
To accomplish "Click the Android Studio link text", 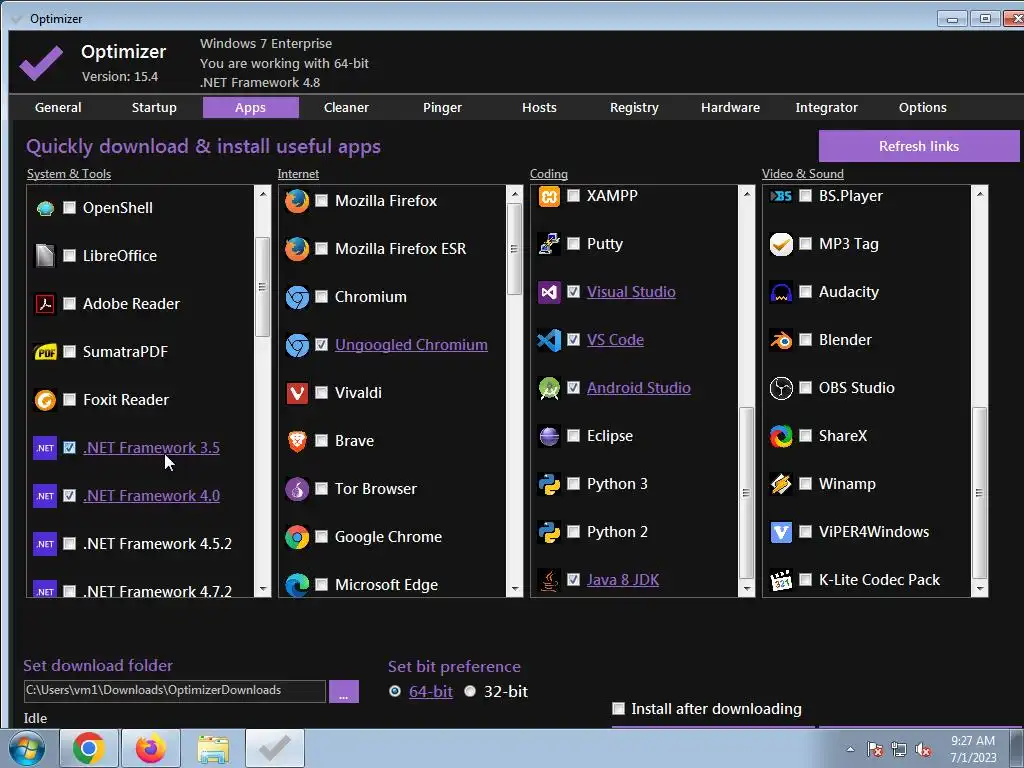I will [639, 388].
